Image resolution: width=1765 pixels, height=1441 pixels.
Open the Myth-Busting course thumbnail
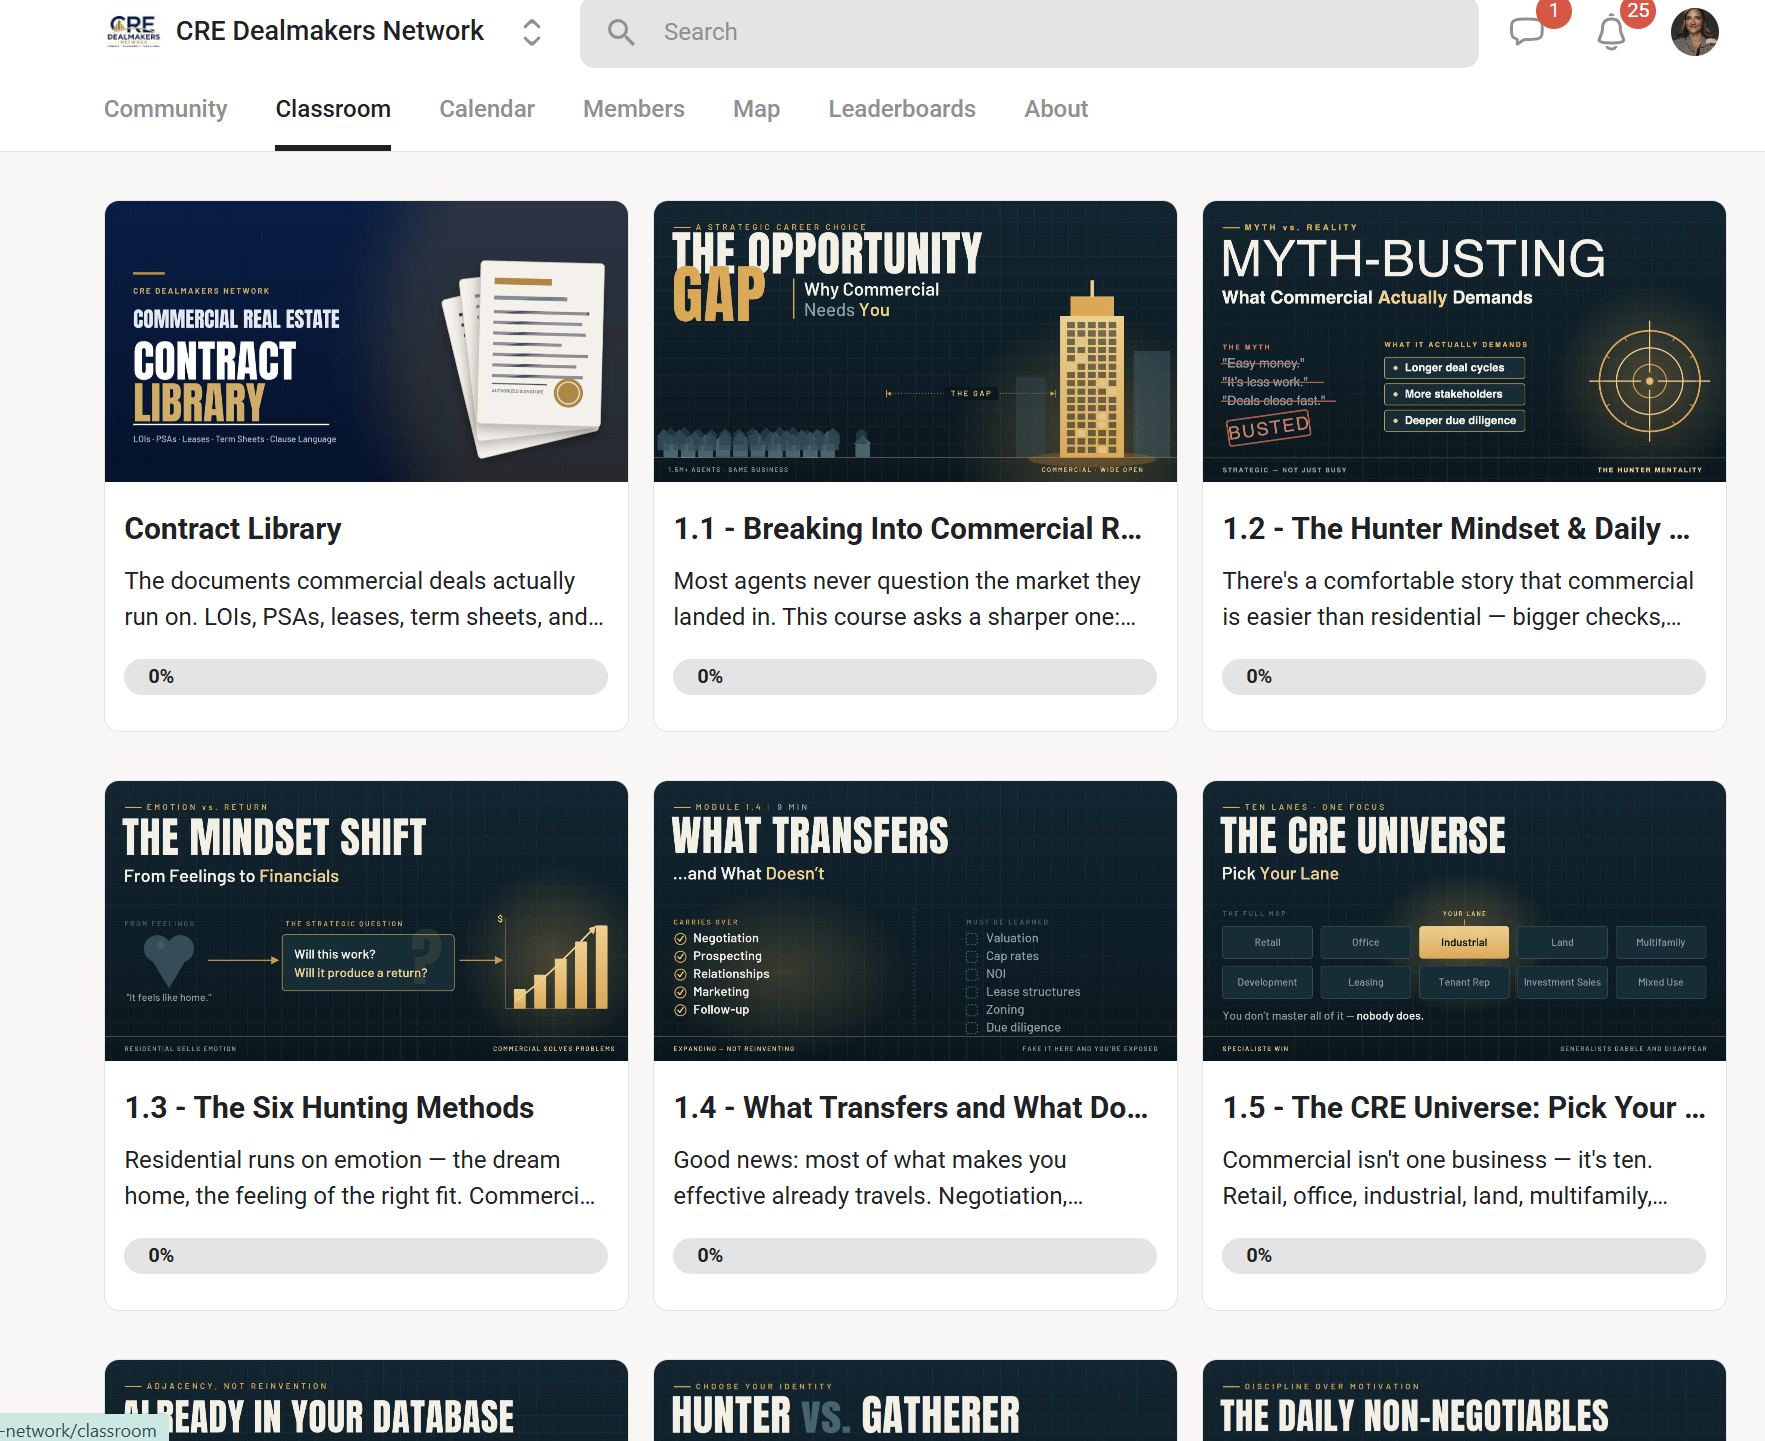(1464, 341)
